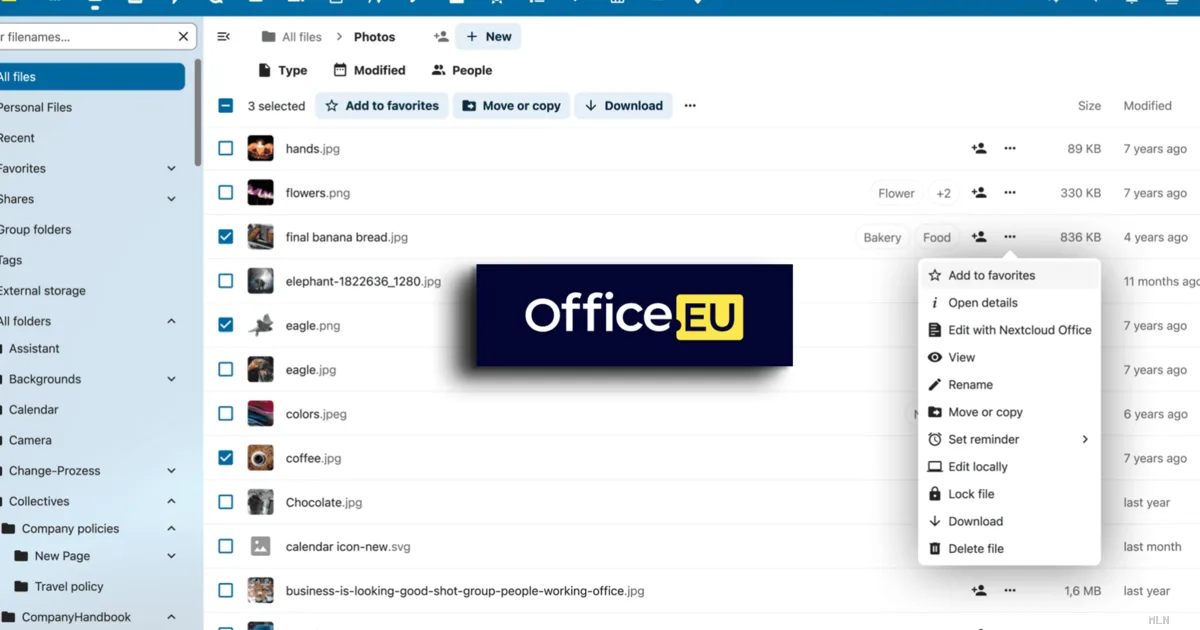Open the elephant-1822636_1280.jpg thumbnail
1200x630 pixels.
pyautogui.click(x=261, y=281)
